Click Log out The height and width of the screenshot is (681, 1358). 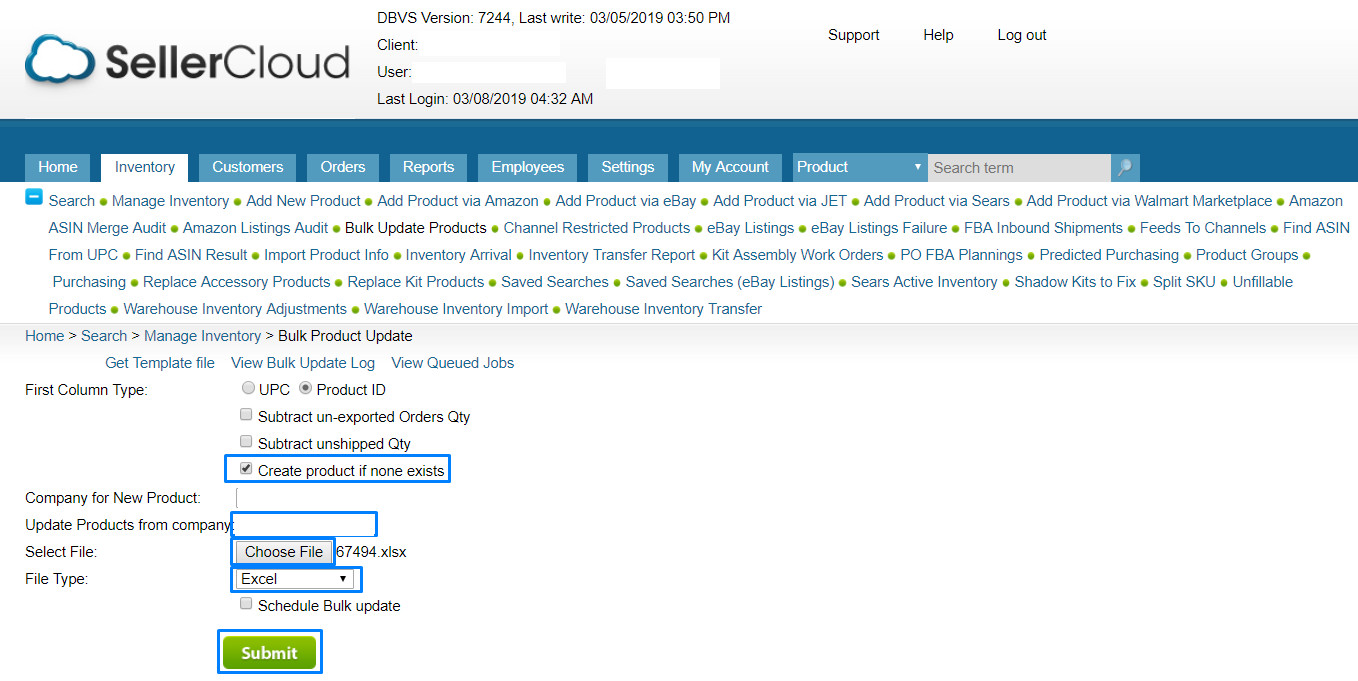click(x=1022, y=35)
